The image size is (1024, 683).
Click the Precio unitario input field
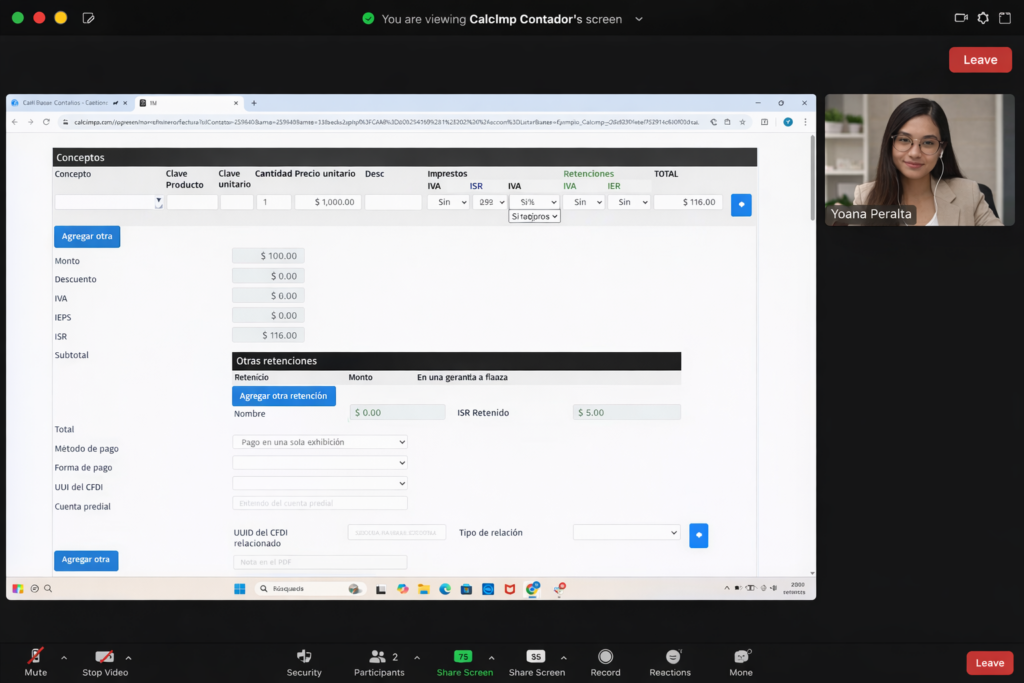pyautogui.click(x=327, y=202)
